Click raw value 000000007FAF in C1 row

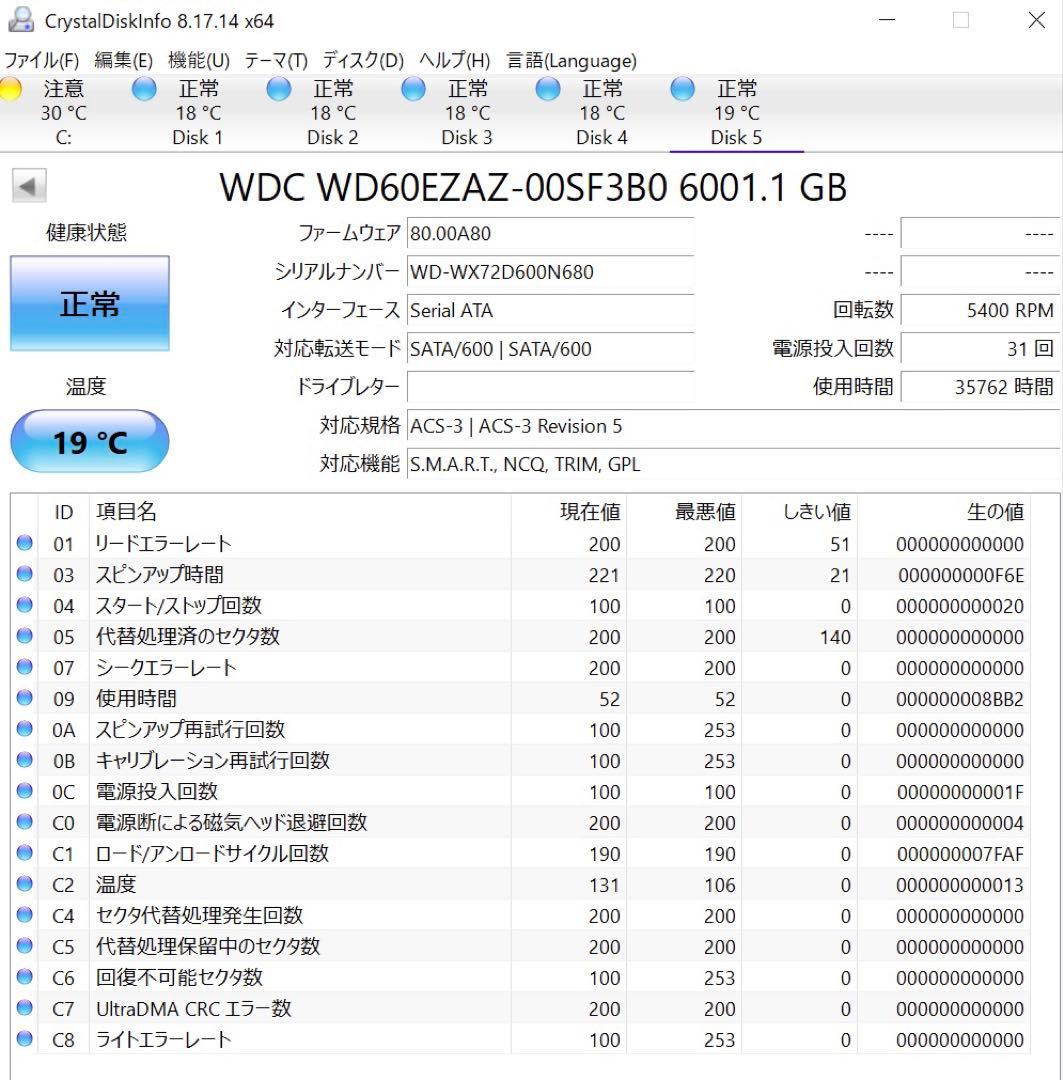(960, 854)
